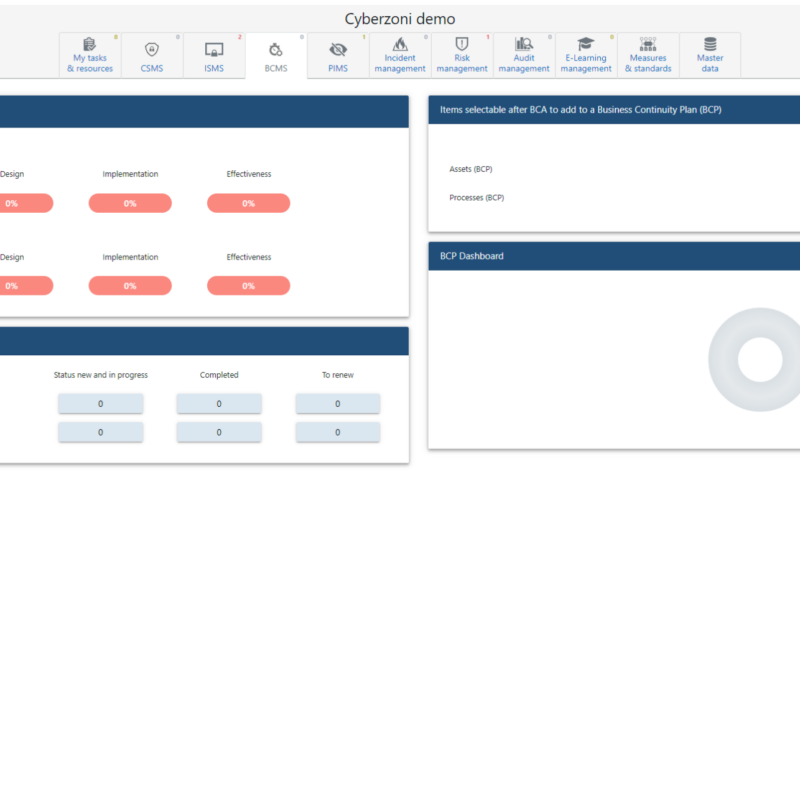The height and width of the screenshot is (800, 800).
Task: Open Master data using the database icon
Action: (710, 44)
